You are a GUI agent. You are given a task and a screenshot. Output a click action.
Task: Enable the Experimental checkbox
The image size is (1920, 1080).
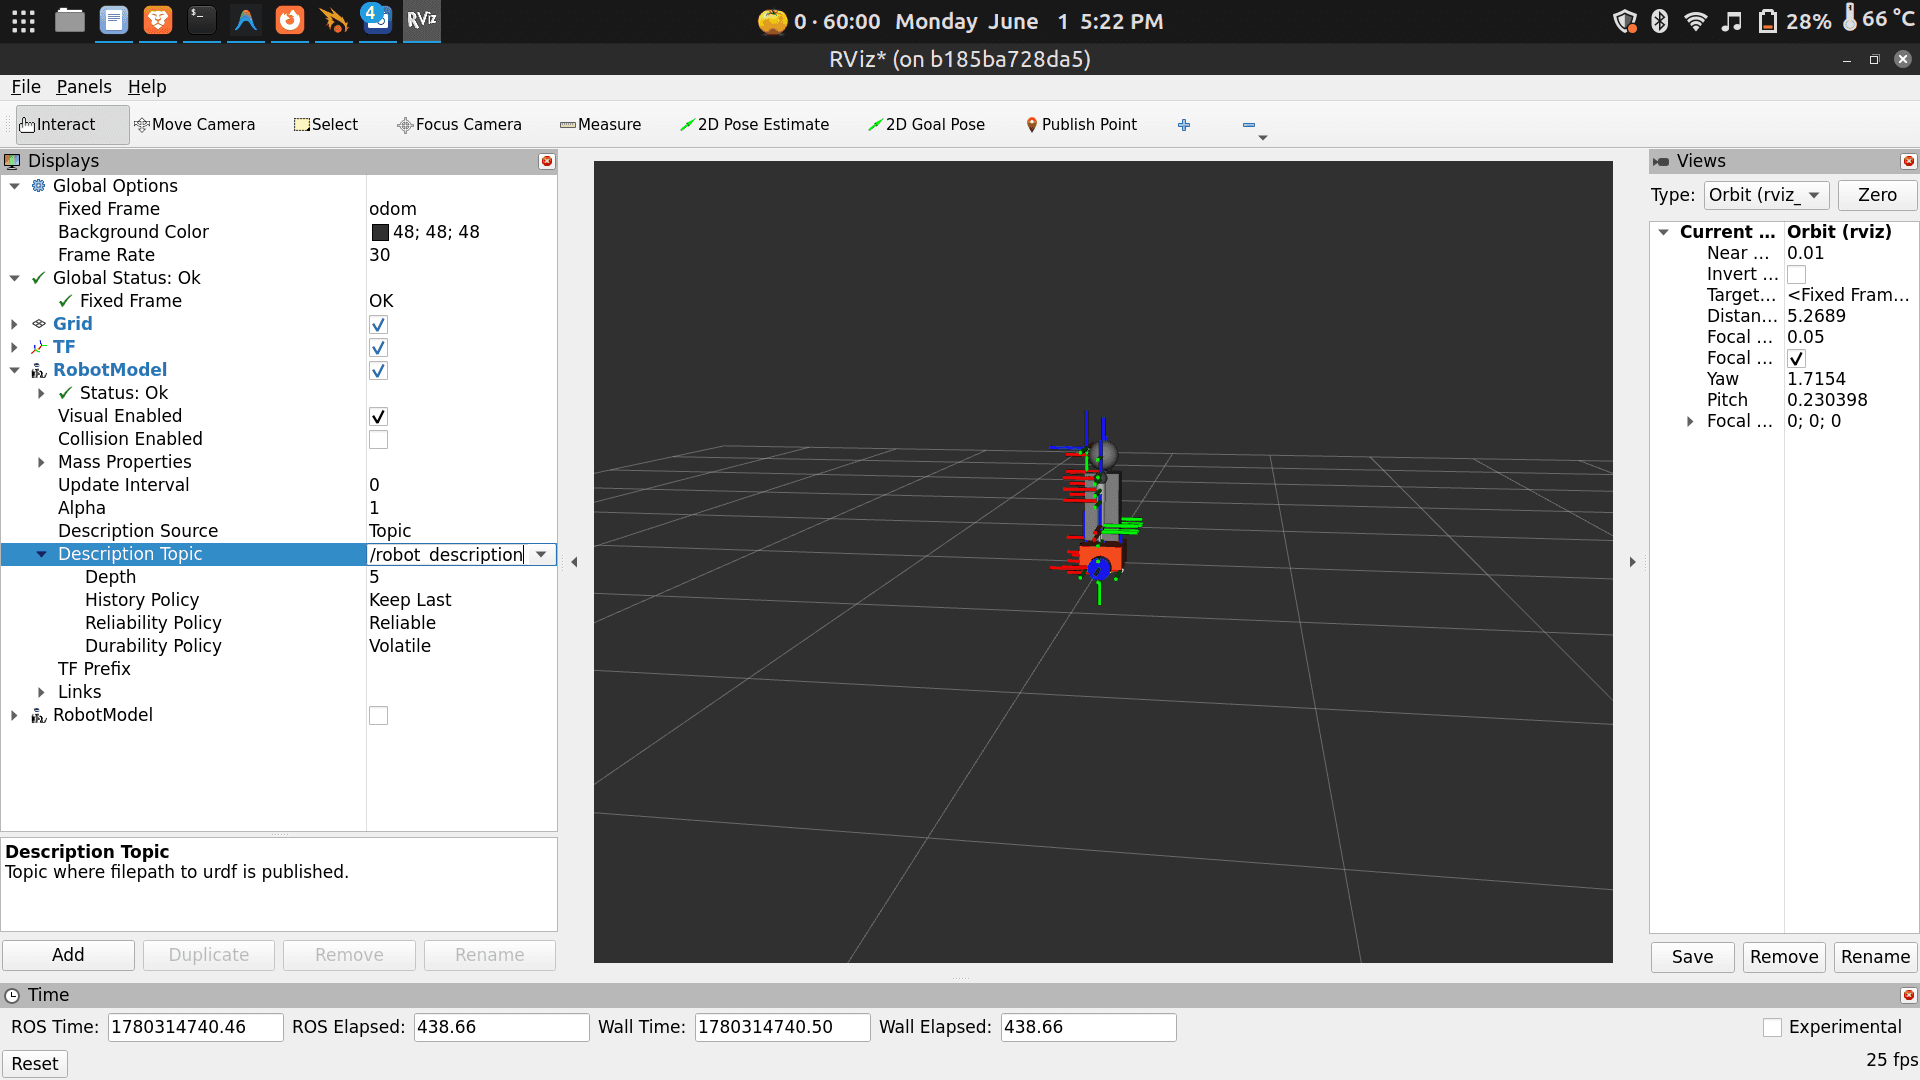pyautogui.click(x=1772, y=1027)
